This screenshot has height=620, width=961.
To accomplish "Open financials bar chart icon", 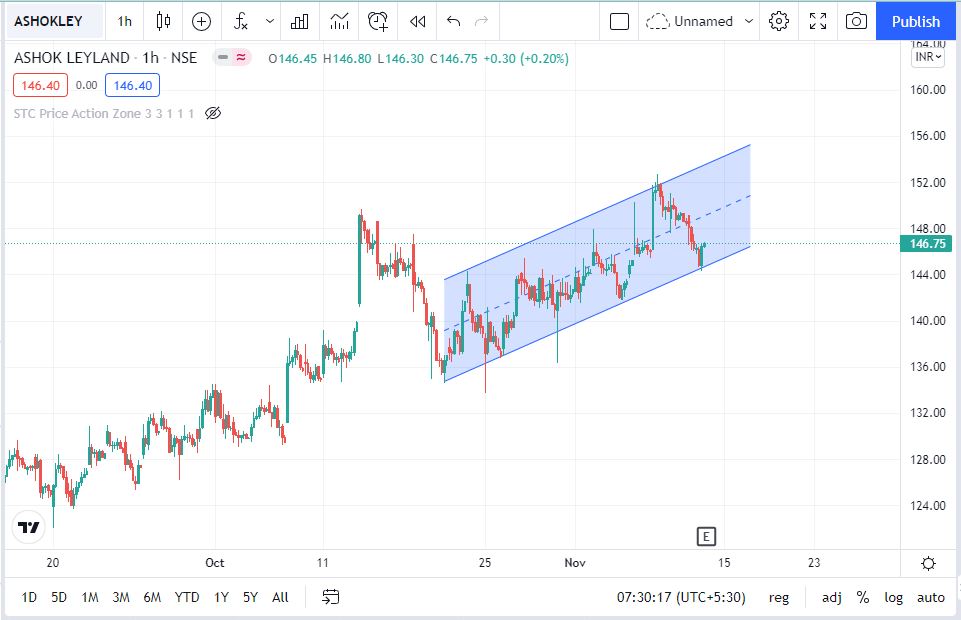I will tap(299, 21).
